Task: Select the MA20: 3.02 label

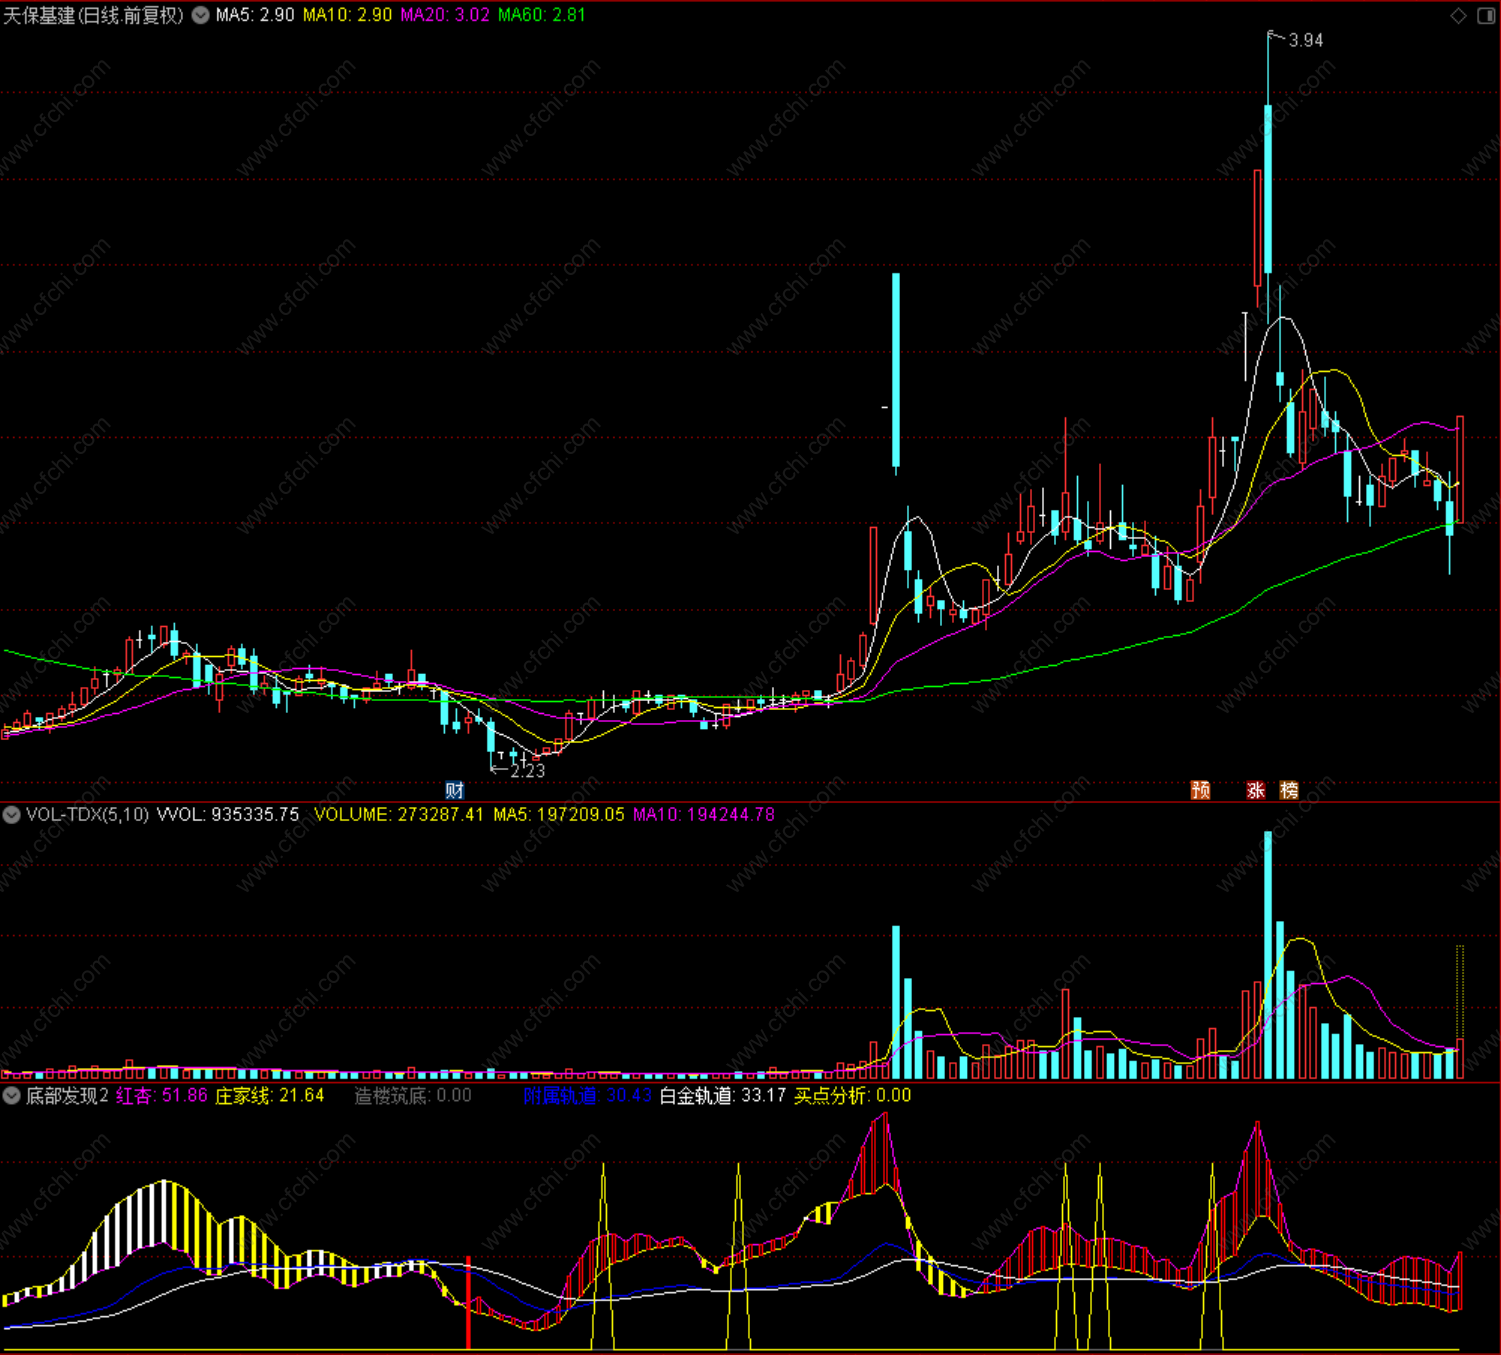Action: click(x=445, y=15)
